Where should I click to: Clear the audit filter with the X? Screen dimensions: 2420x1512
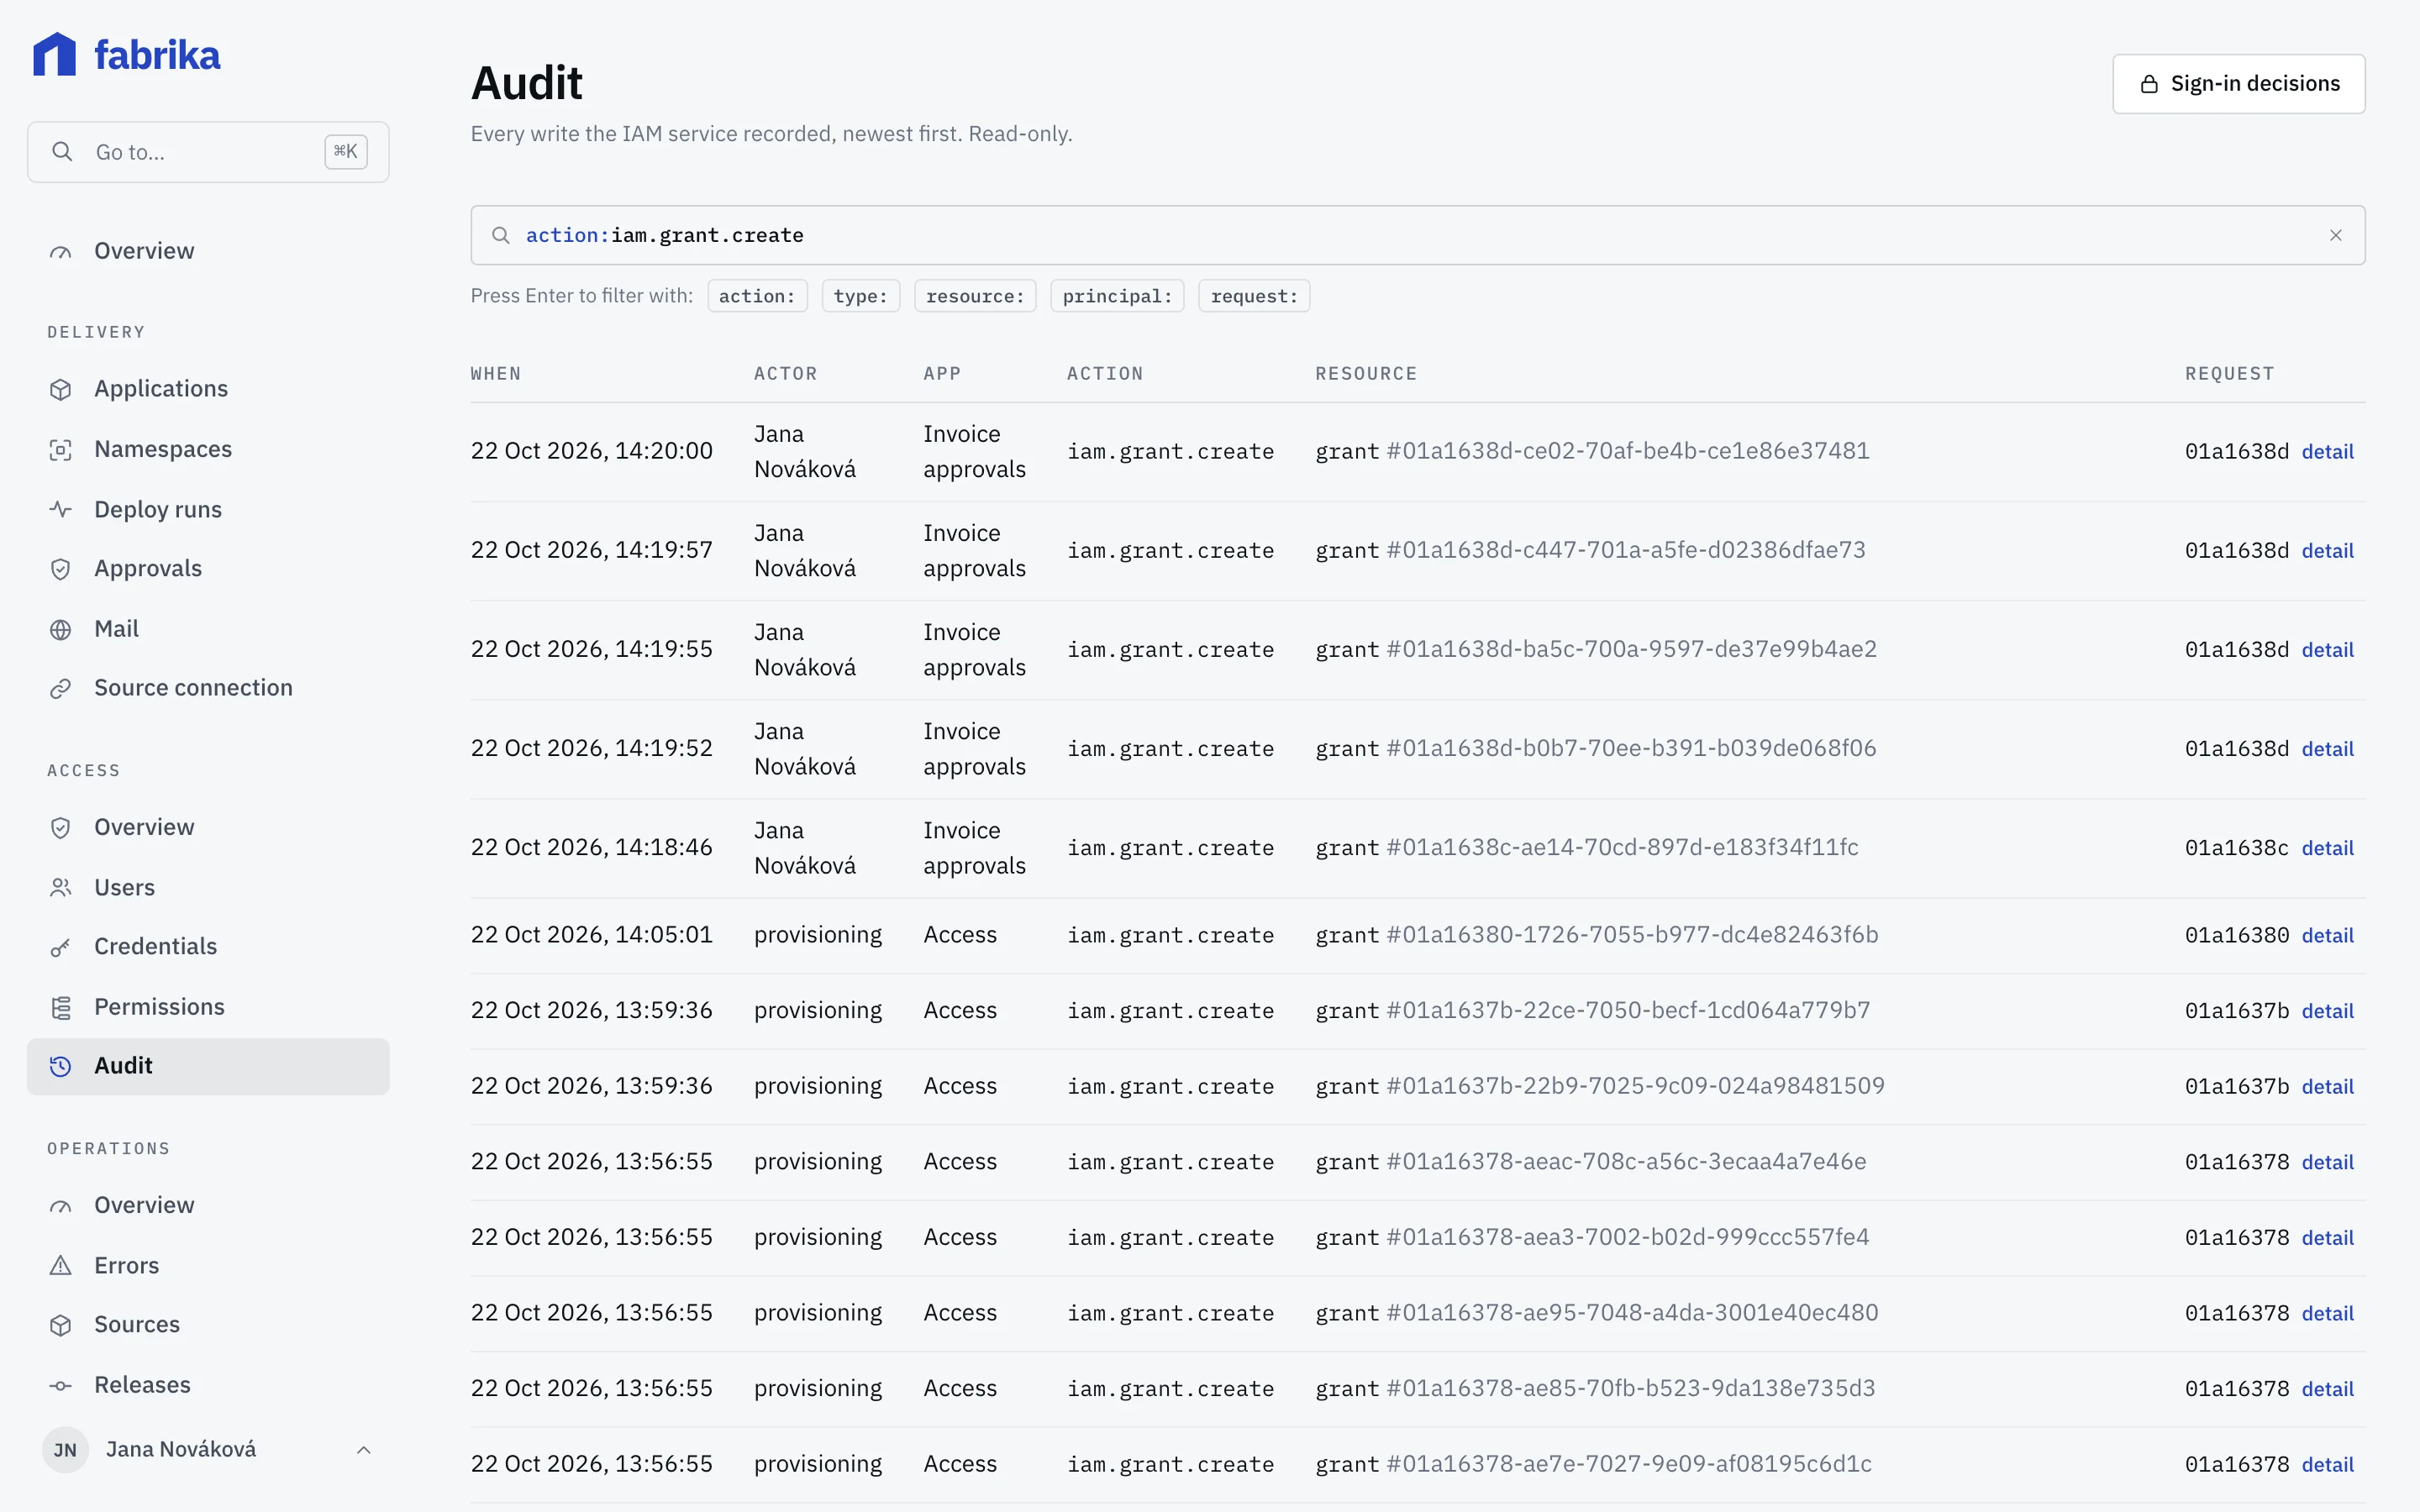click(2336, 235)
